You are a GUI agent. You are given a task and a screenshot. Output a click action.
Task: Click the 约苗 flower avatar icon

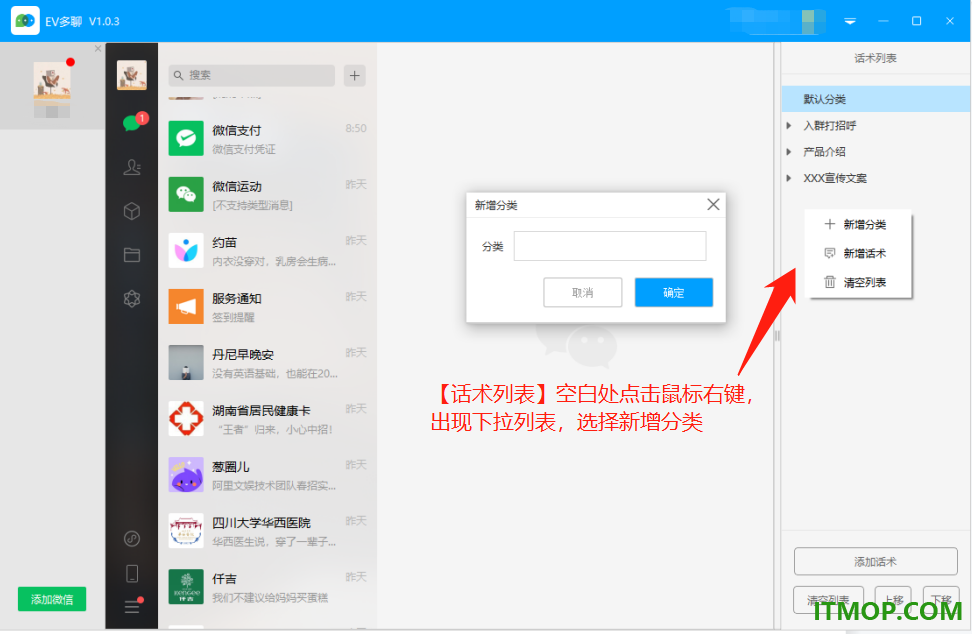(x=186, y=250)
